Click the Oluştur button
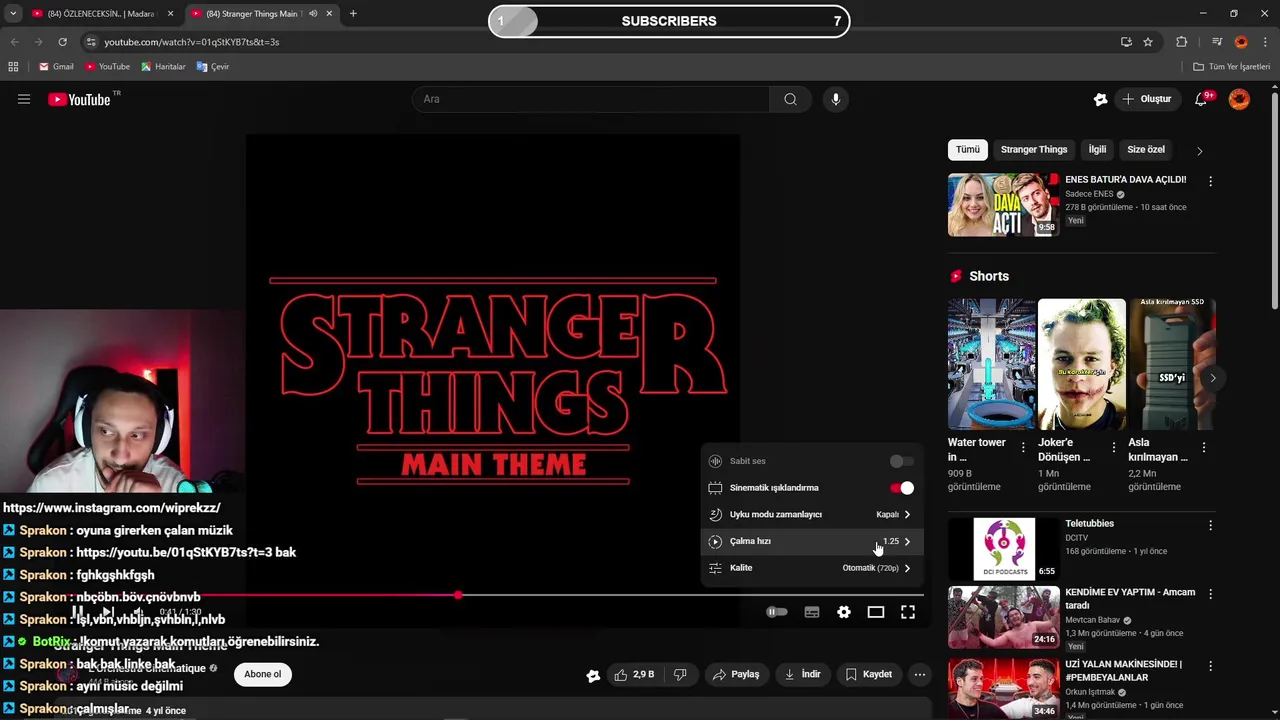 tap(1146, 99)
